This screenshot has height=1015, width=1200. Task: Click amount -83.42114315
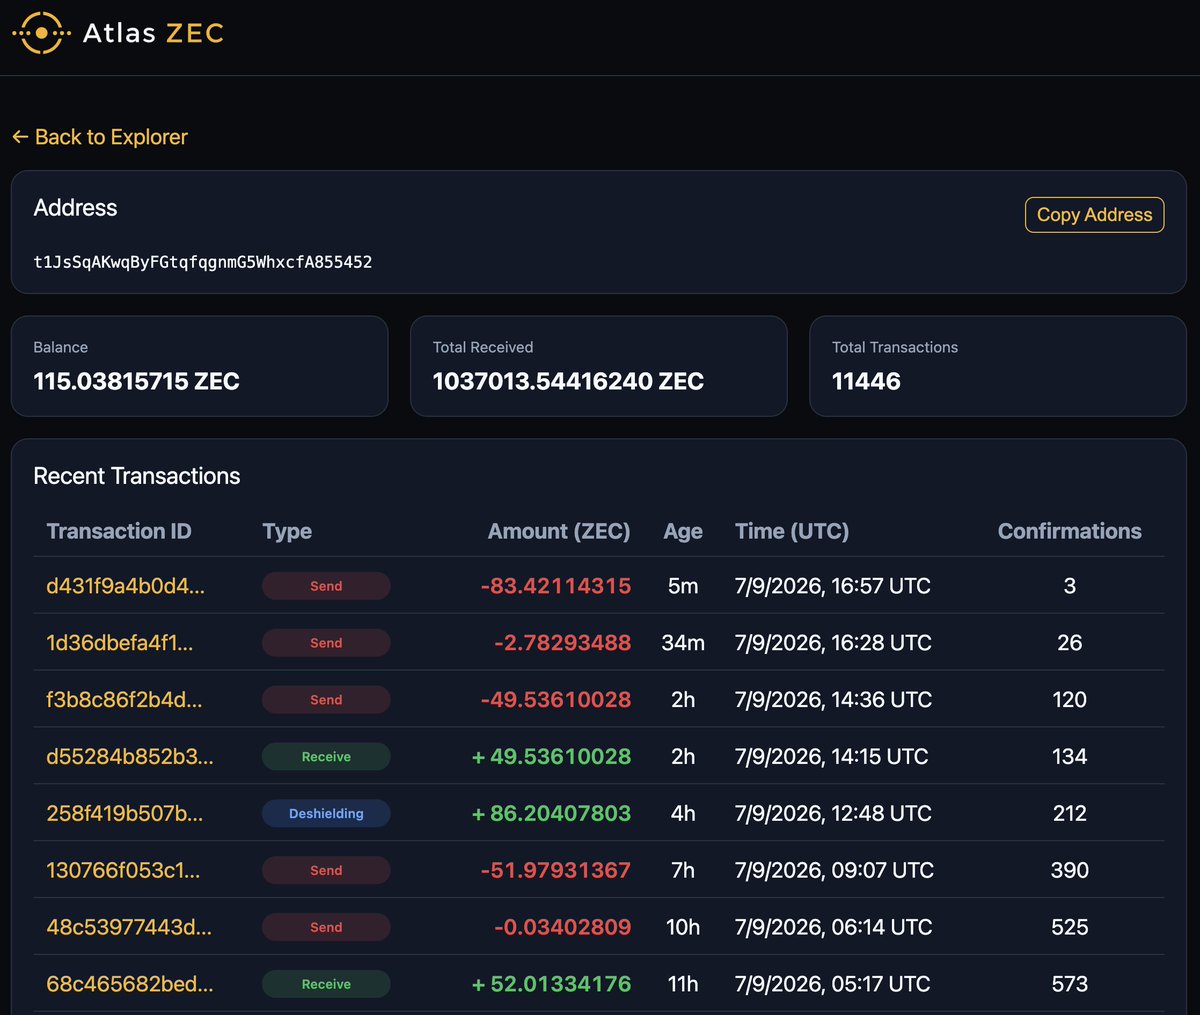(x=556, y=586)
